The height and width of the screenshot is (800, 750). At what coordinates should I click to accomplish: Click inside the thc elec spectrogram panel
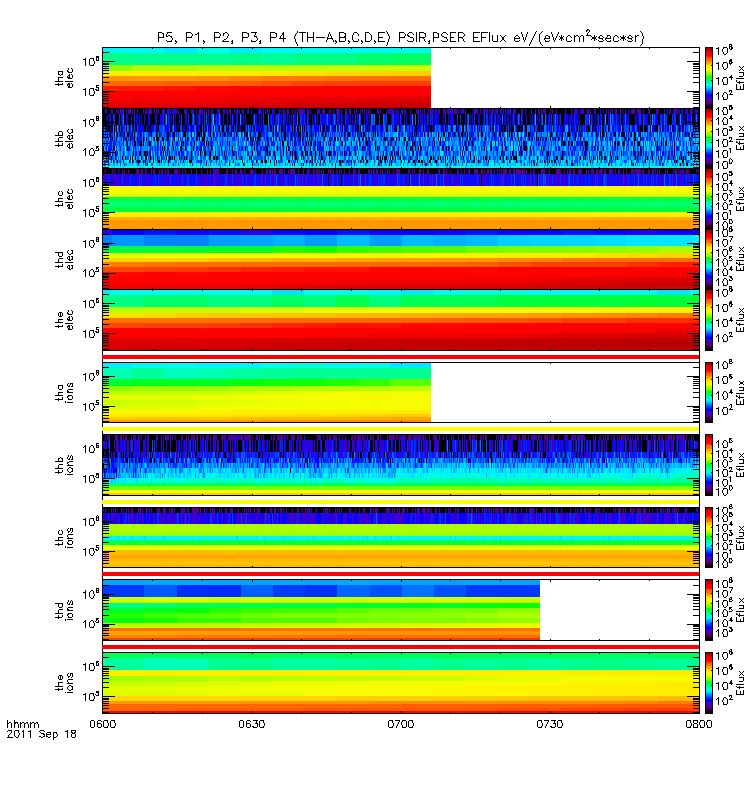coord(401,198)
